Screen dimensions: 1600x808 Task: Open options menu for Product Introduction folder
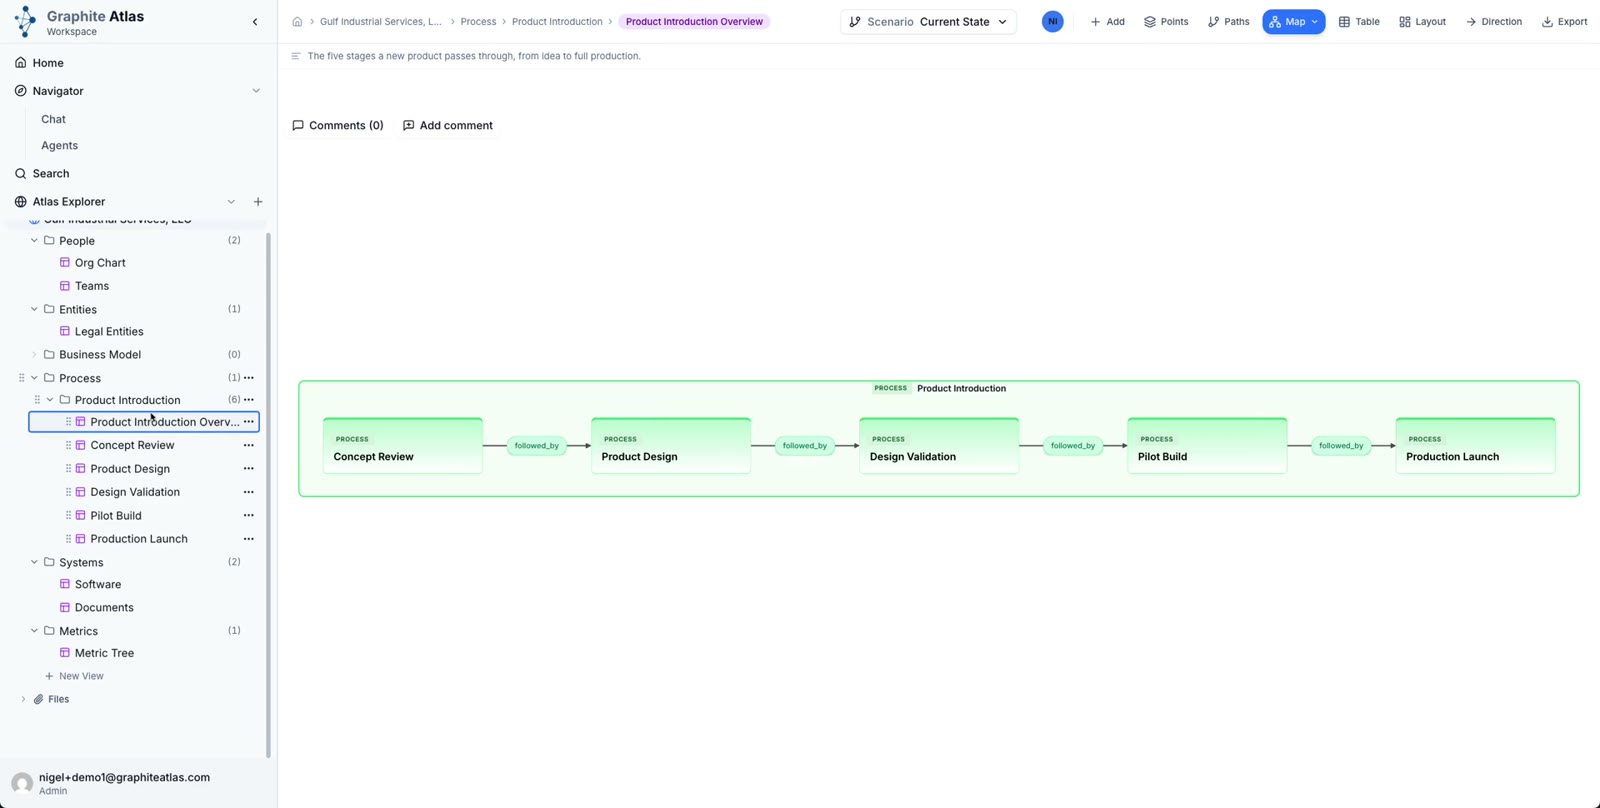[x=249, y=400]
